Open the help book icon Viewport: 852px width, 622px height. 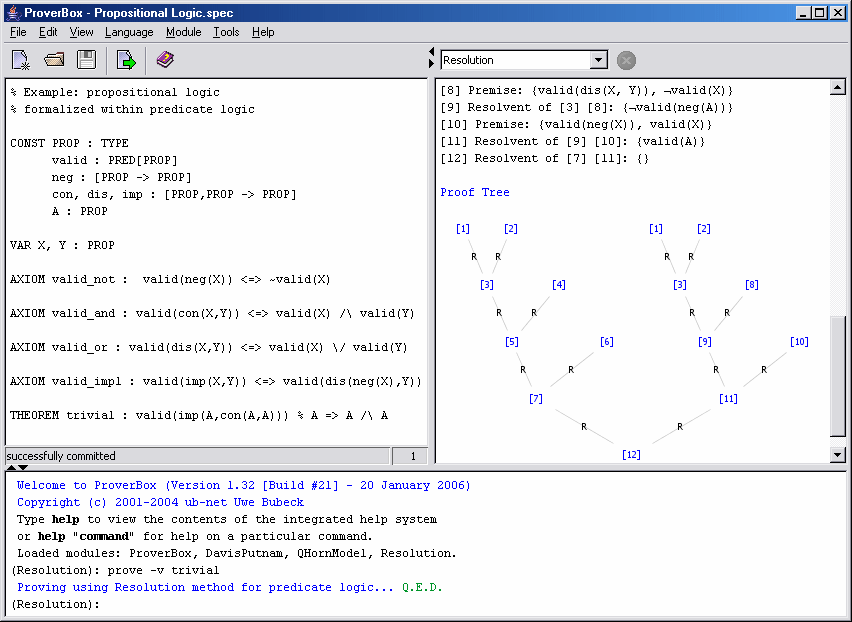(165, 59)
